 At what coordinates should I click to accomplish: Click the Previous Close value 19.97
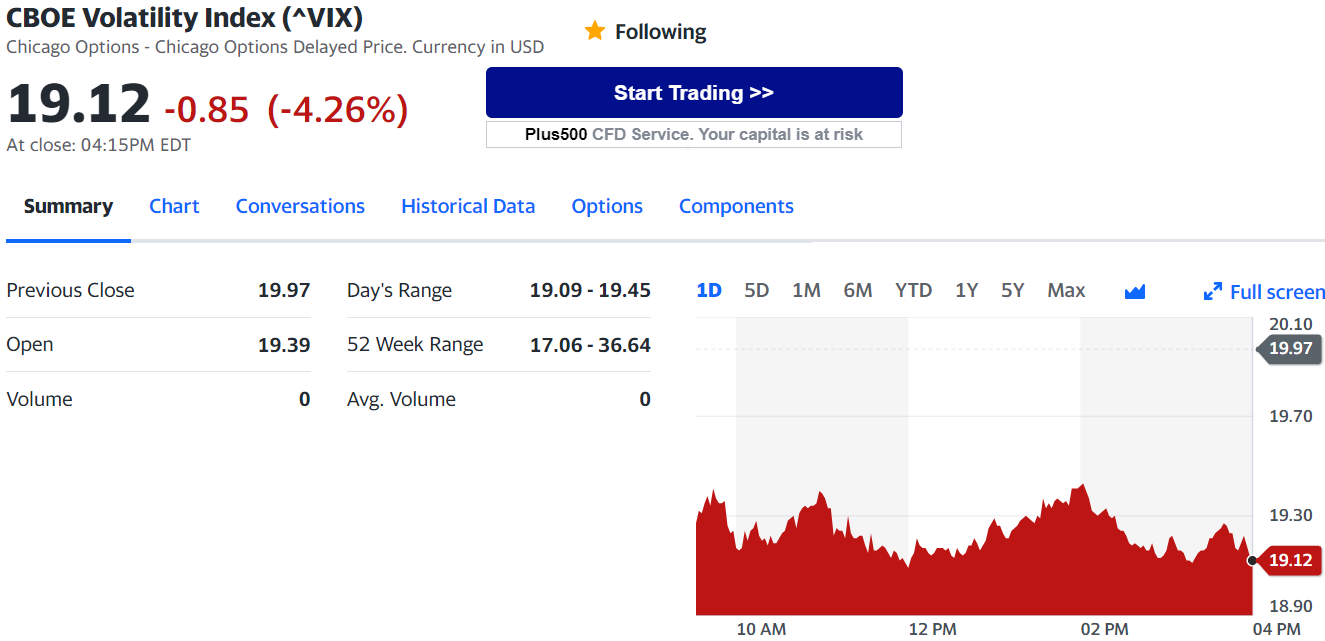[x=284, y=290]
